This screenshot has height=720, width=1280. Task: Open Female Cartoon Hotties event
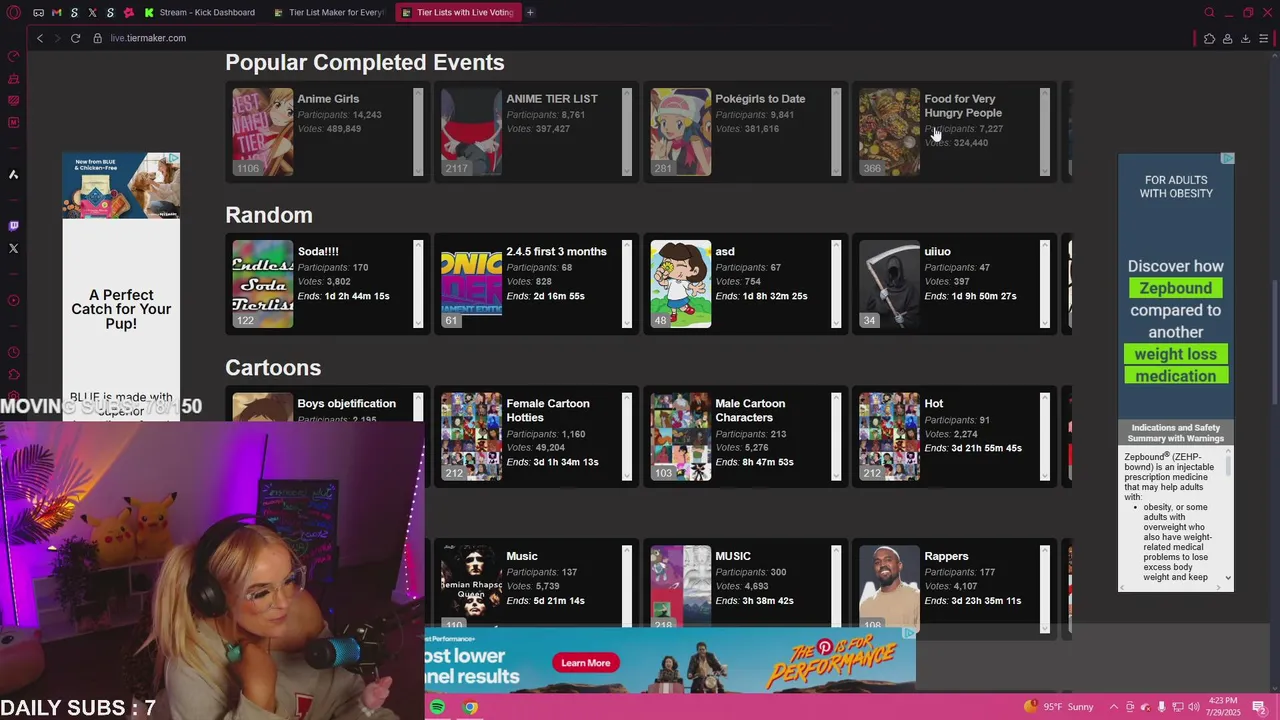click(x=536, y=436)
